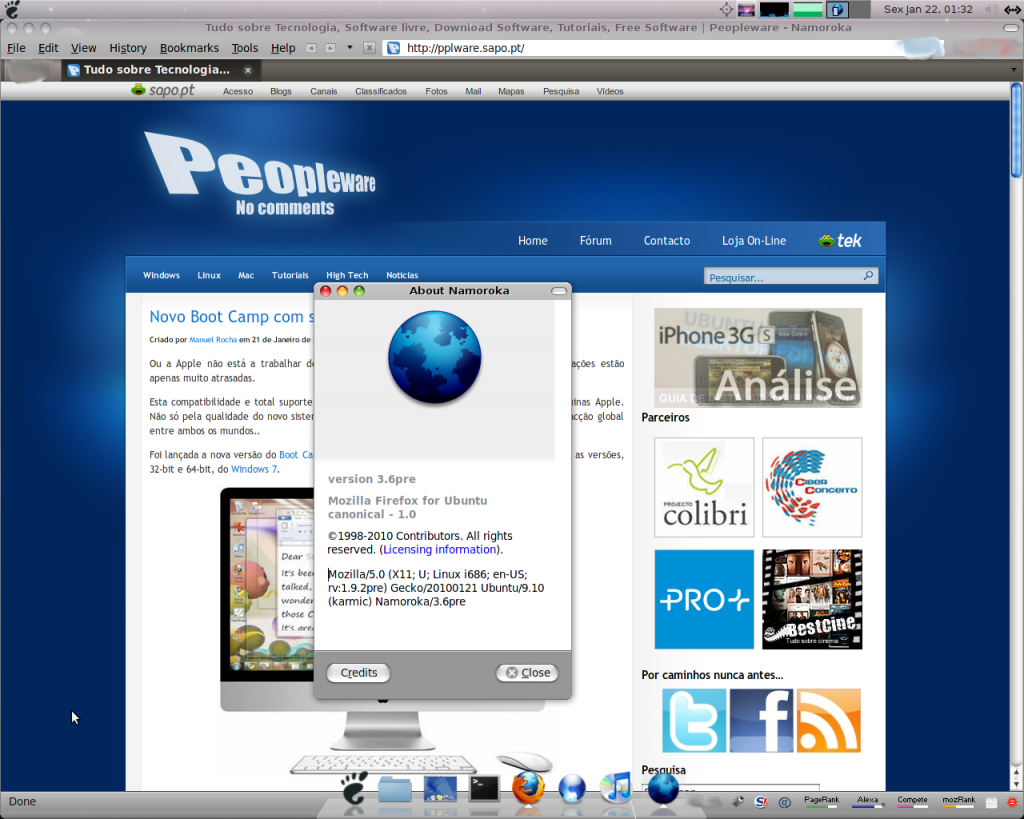
Task: Open the Loja On-Line link
Action: [x=754, y=240]
